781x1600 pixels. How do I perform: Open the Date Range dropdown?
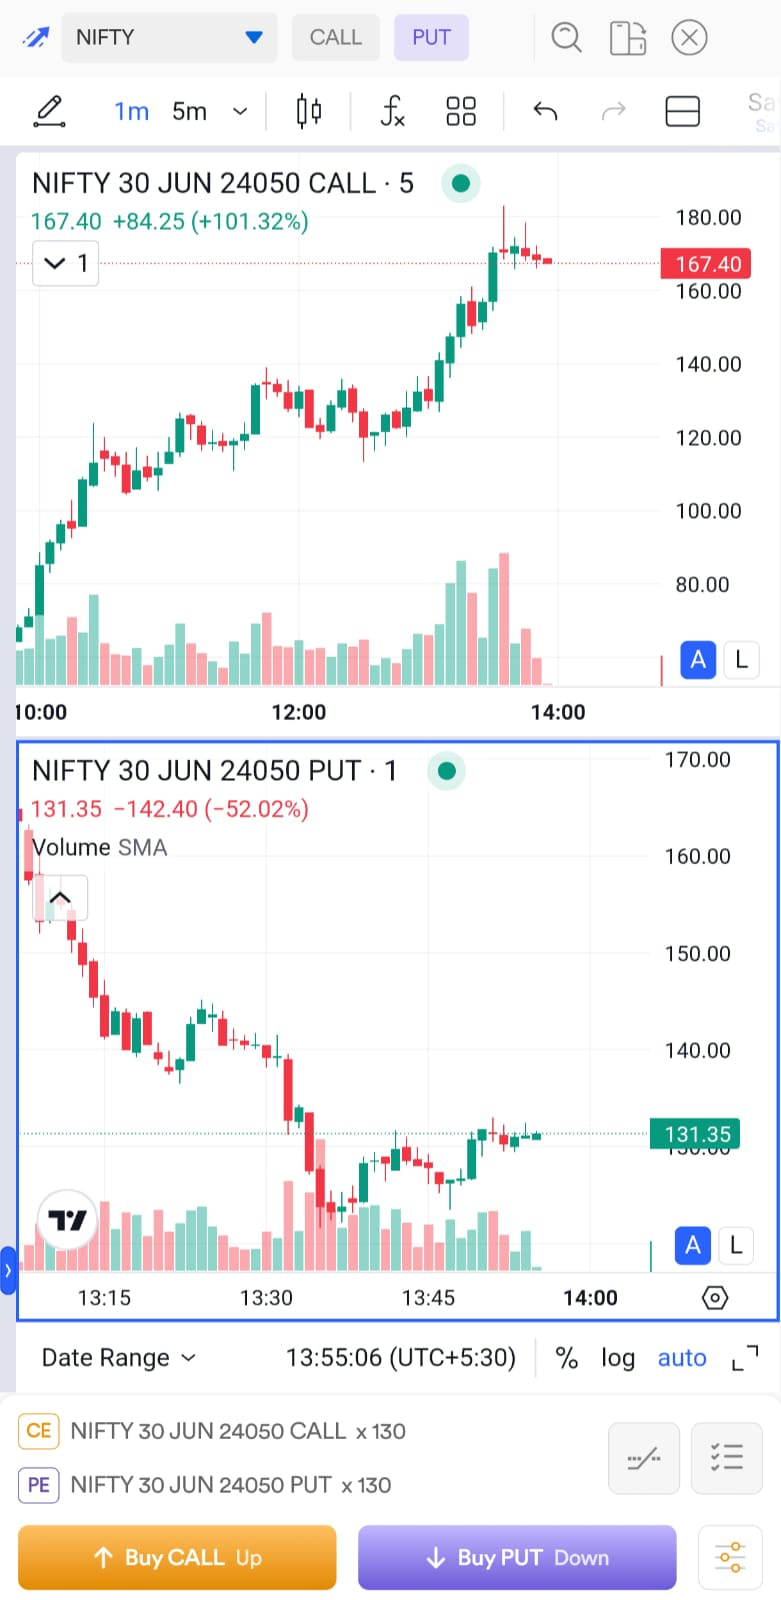118,1358
